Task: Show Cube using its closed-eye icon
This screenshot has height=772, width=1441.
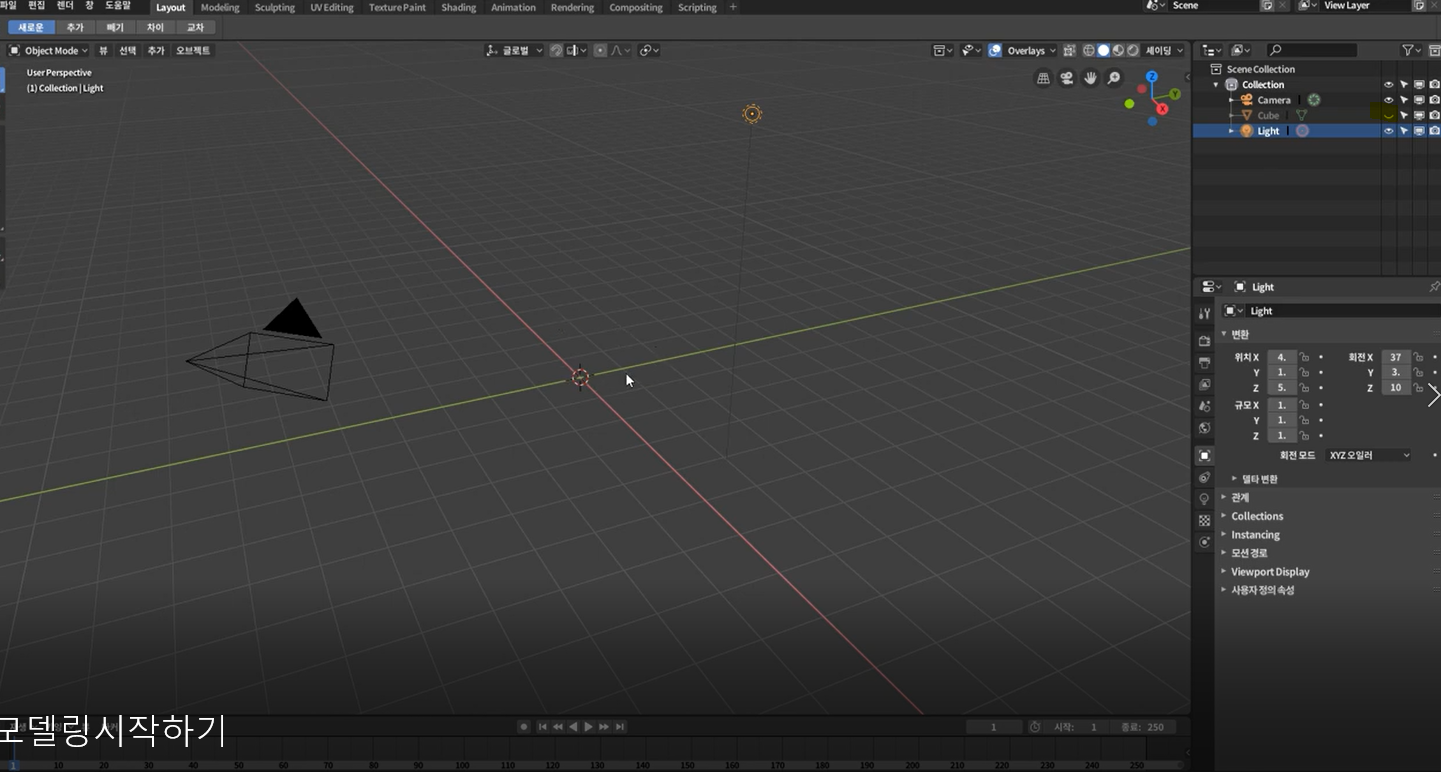Action: [x=1388, y=116]
